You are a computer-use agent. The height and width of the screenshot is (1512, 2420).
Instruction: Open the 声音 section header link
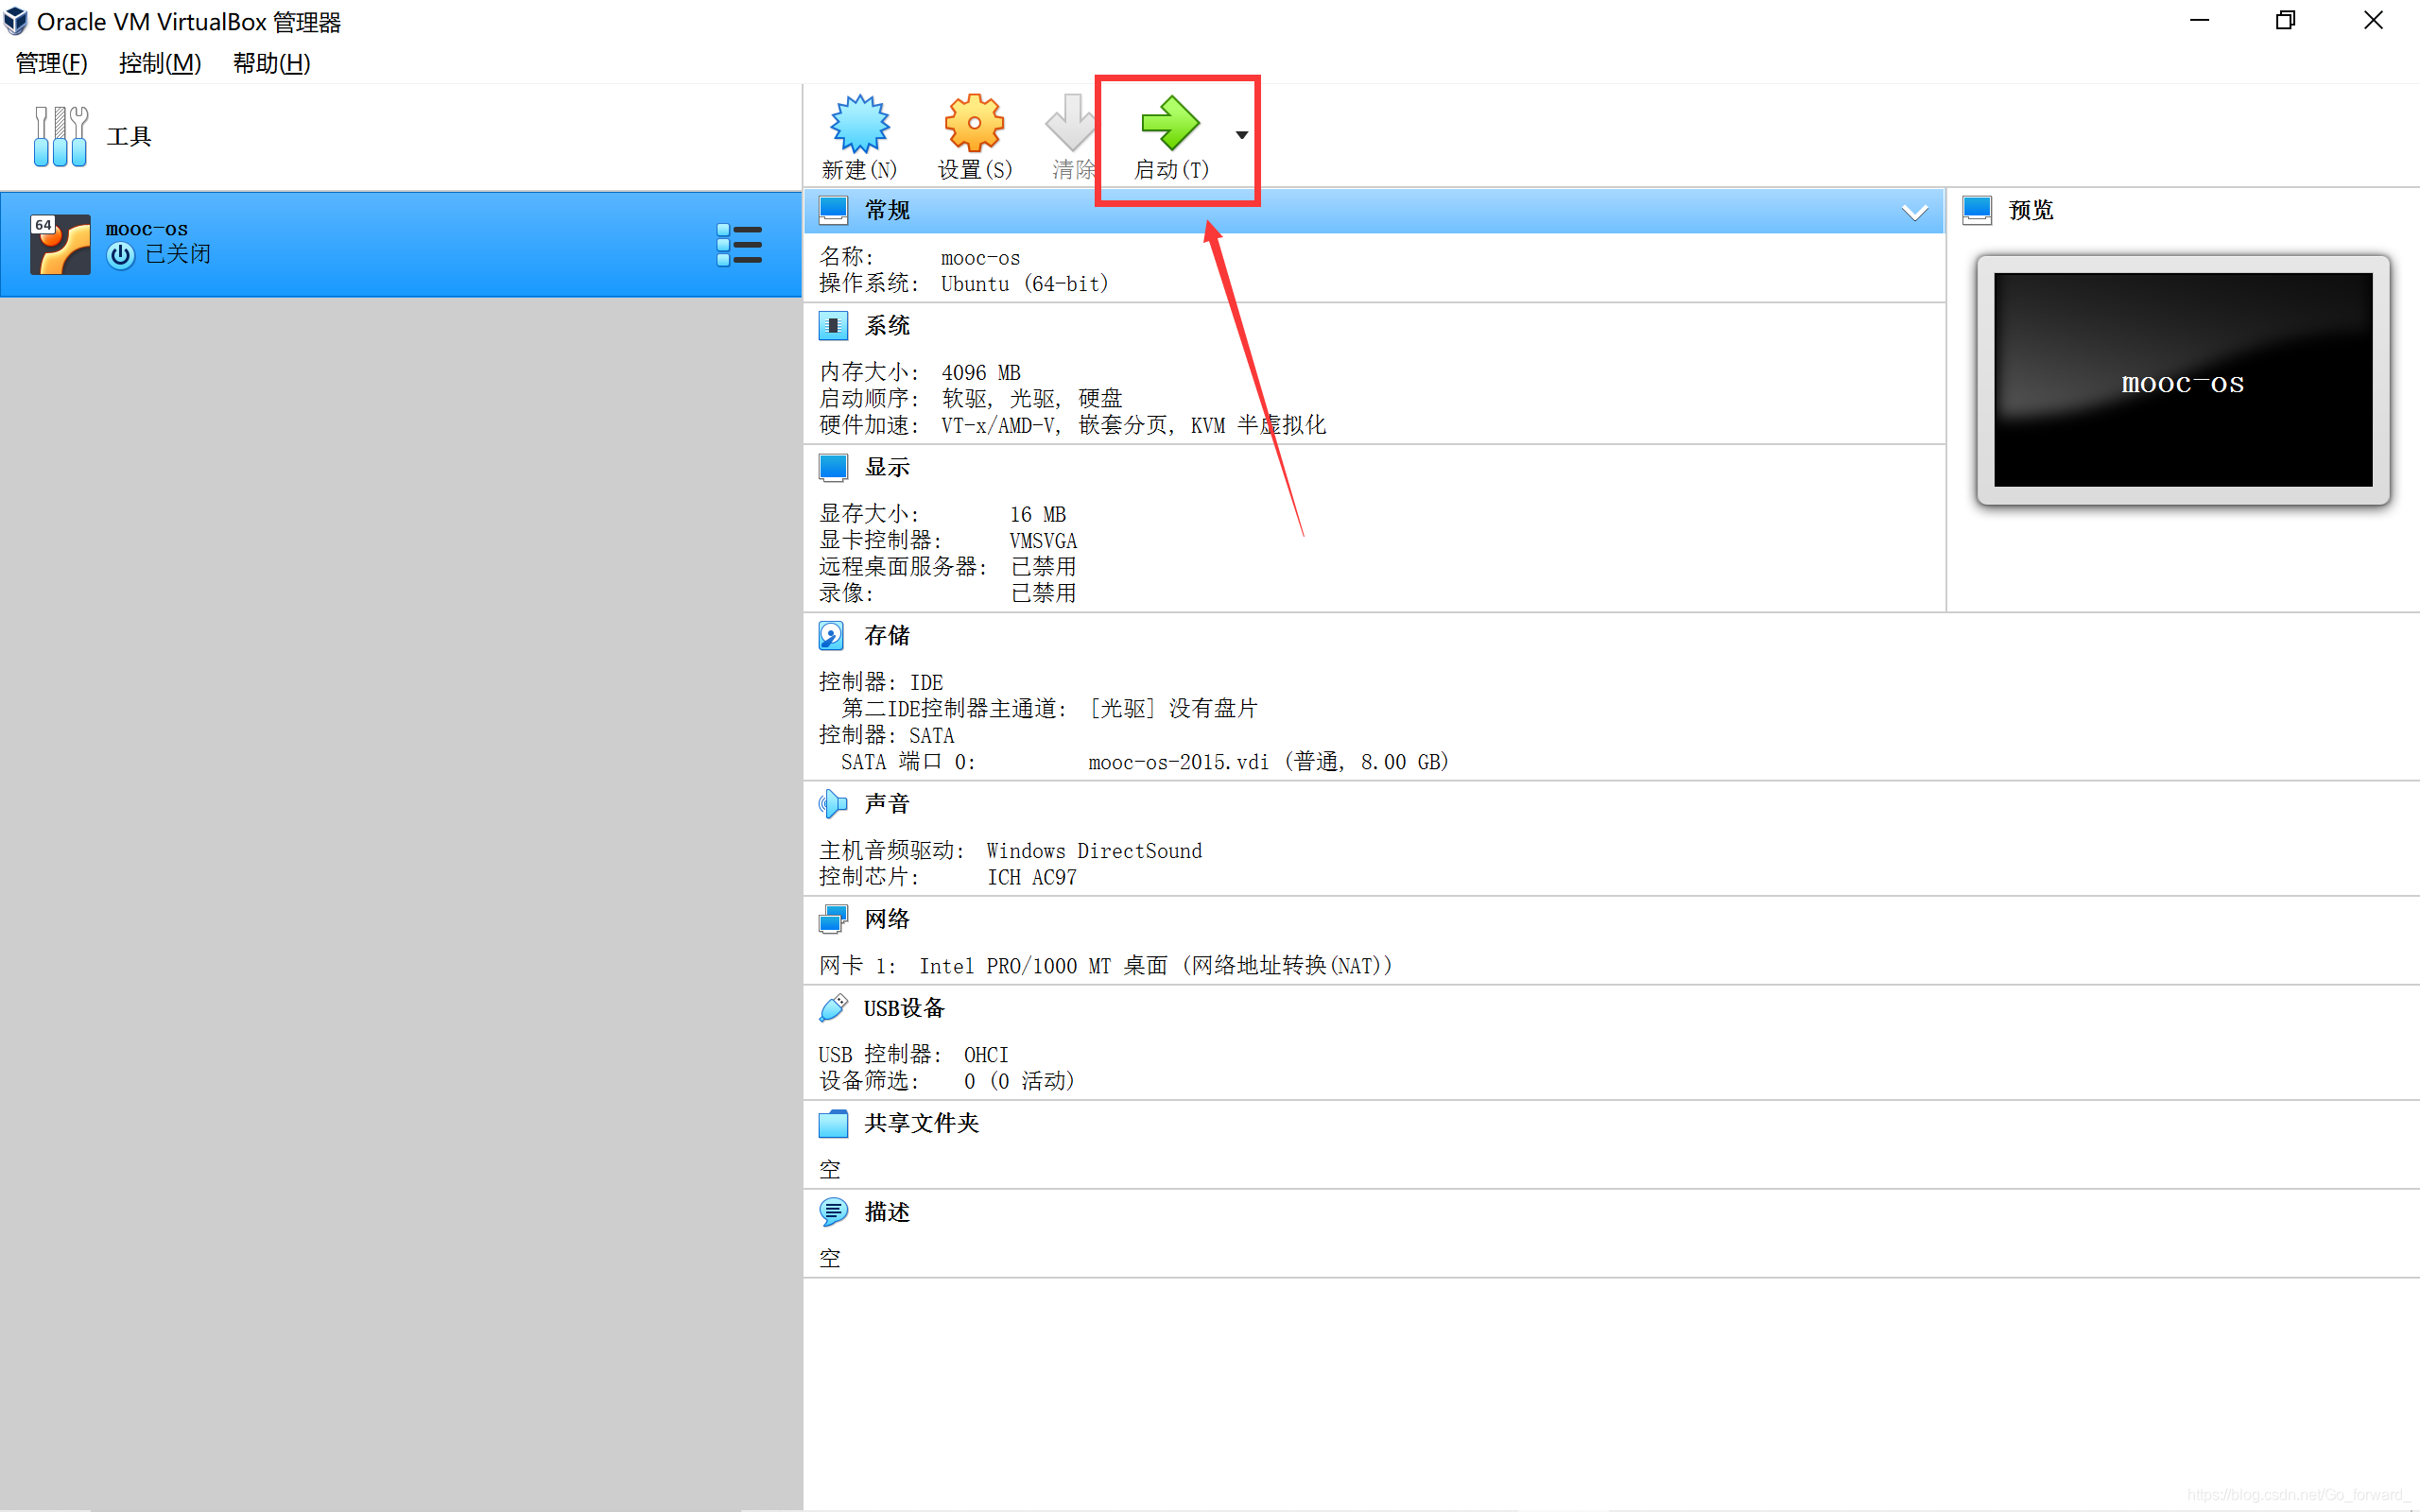coord(887,804)
